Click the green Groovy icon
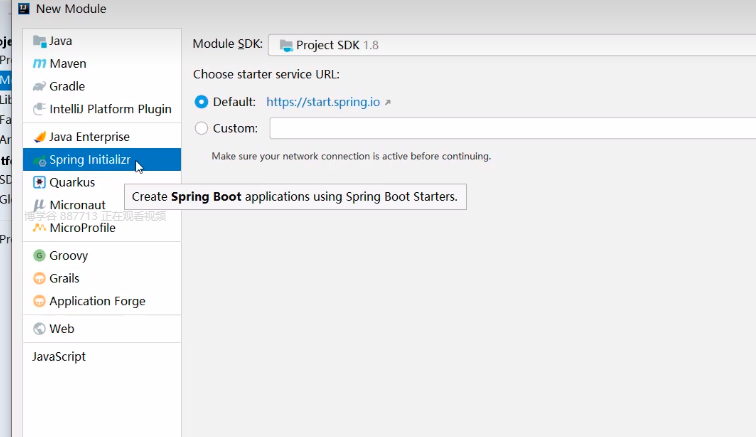The image size is (756, 437). tap(40, 255)
